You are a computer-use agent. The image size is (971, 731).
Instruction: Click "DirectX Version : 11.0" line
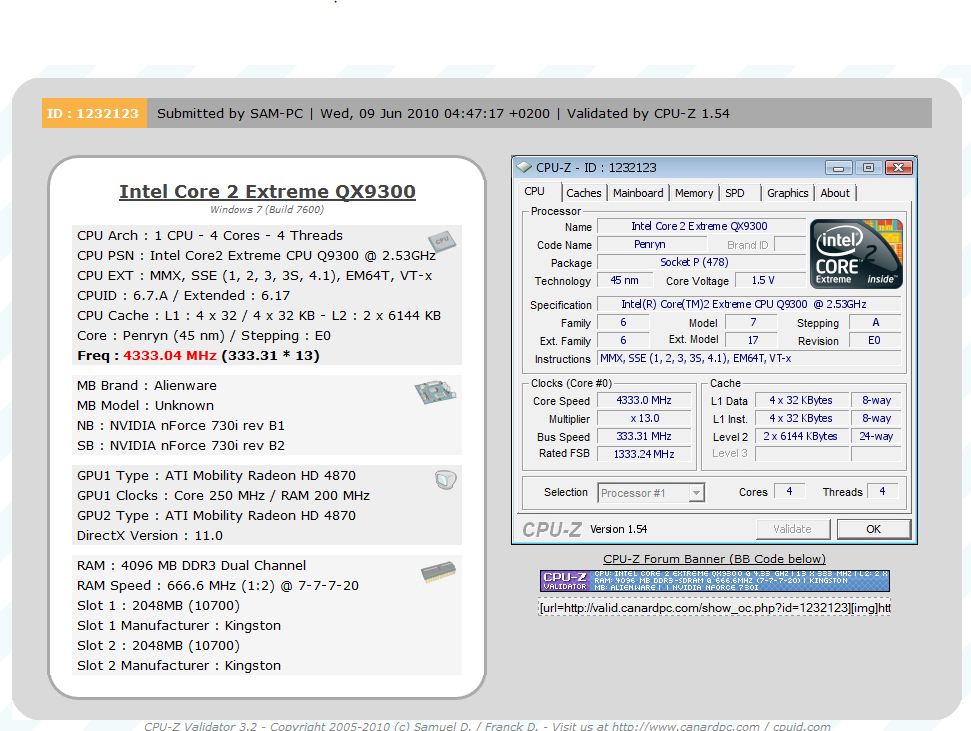pos(150,536)
